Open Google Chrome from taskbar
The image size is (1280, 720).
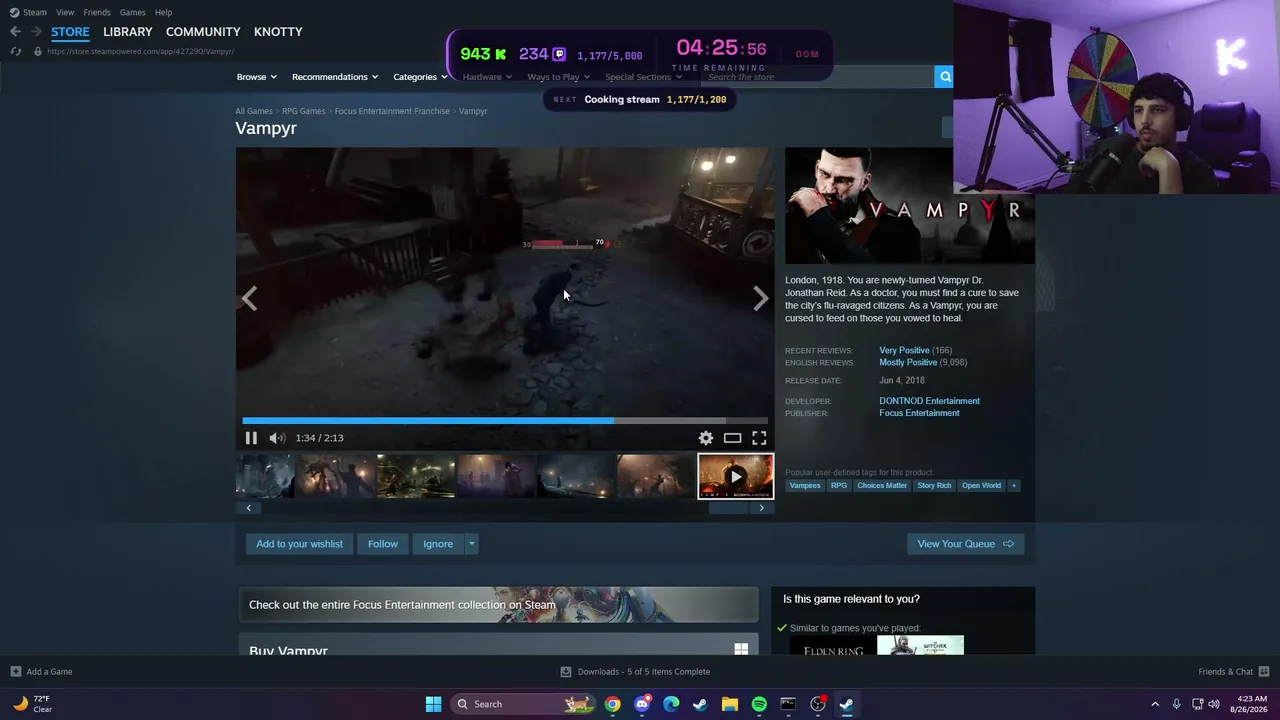click(613, 704)
